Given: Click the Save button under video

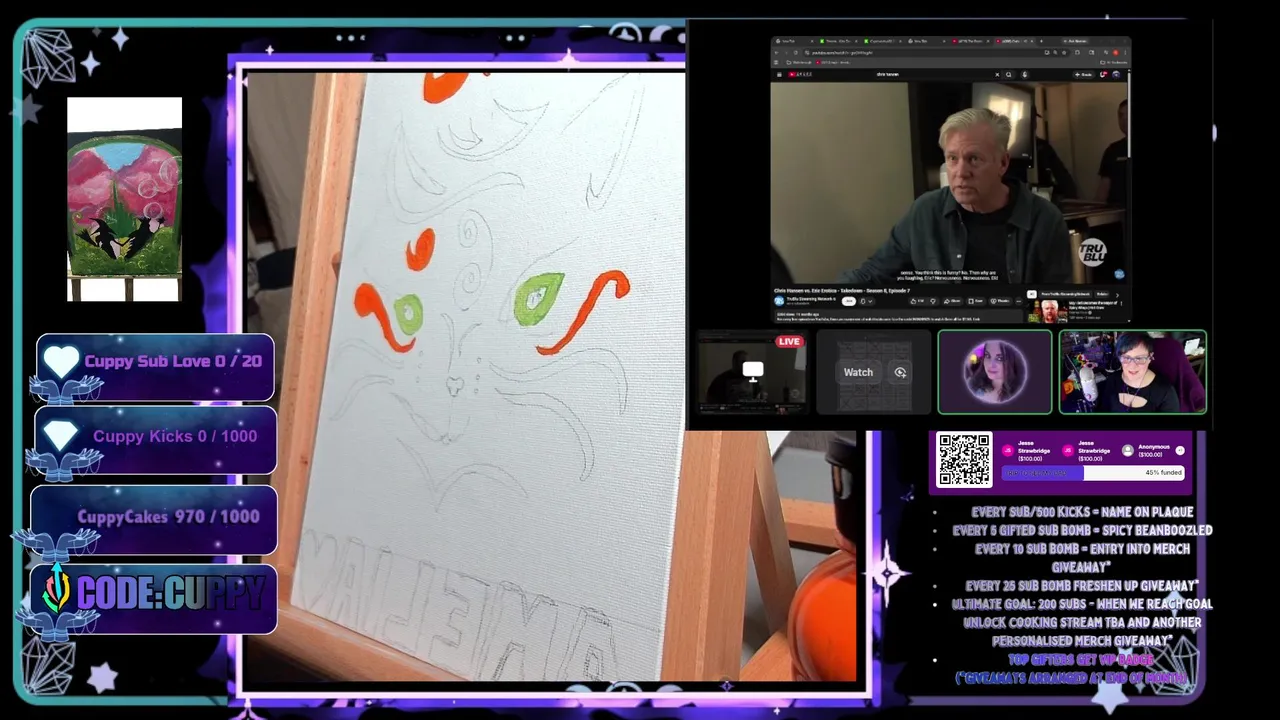Looking at the screenshot, I should tap(975, 301).
